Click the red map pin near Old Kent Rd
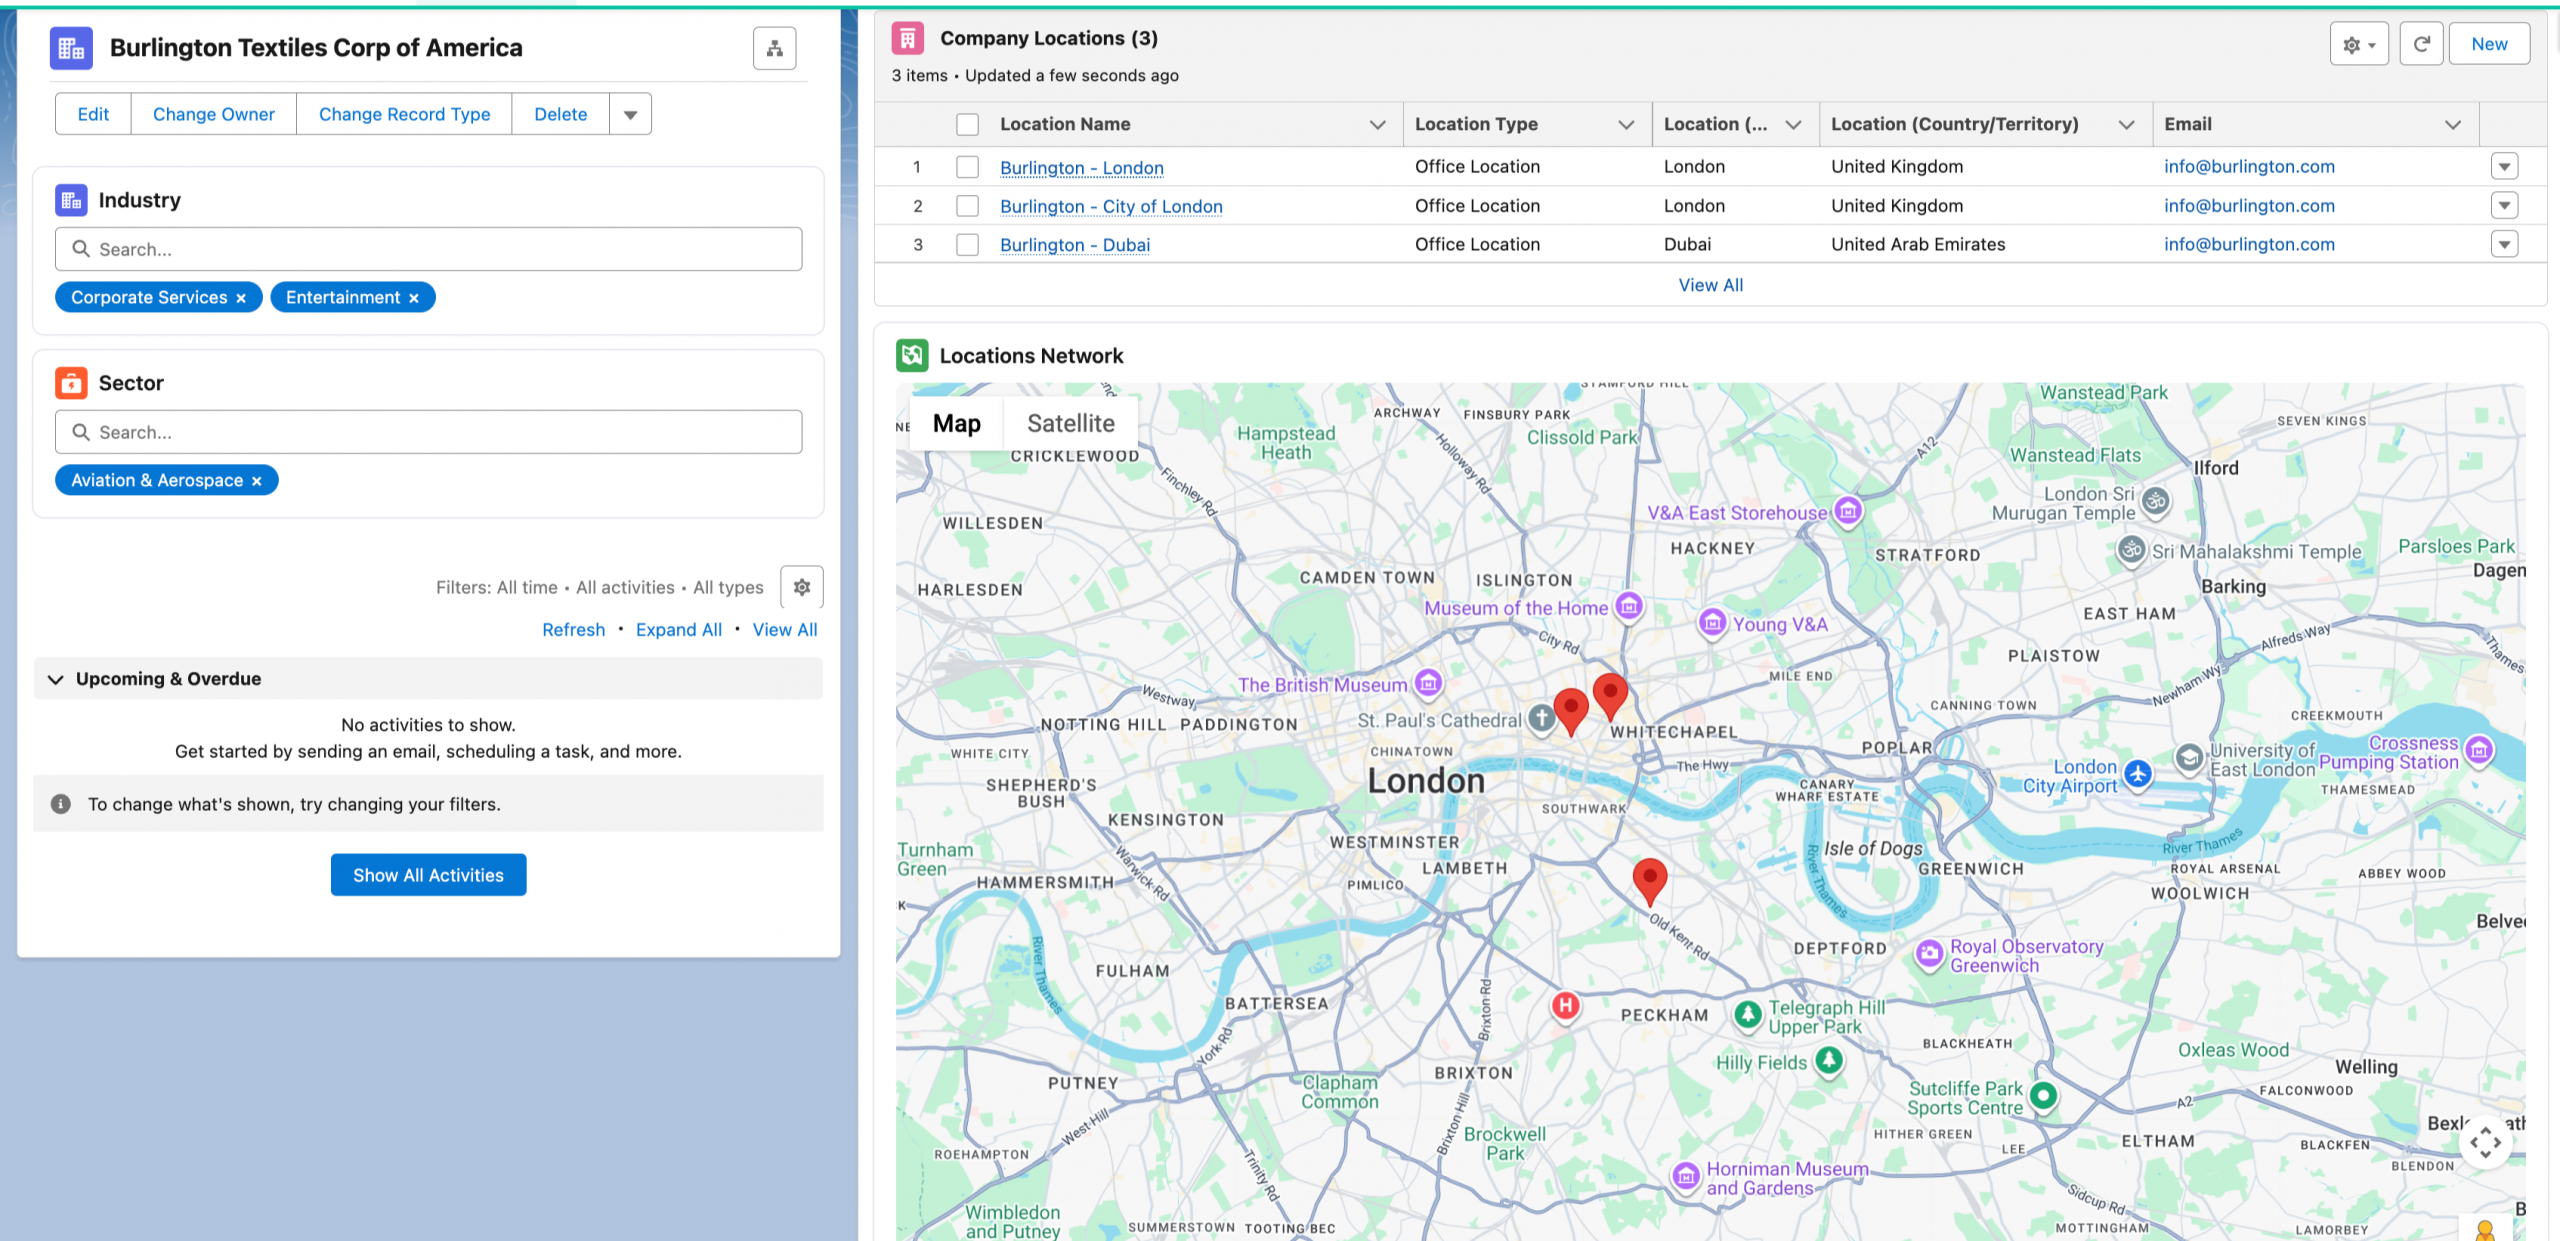 [x=1649, y=879]
